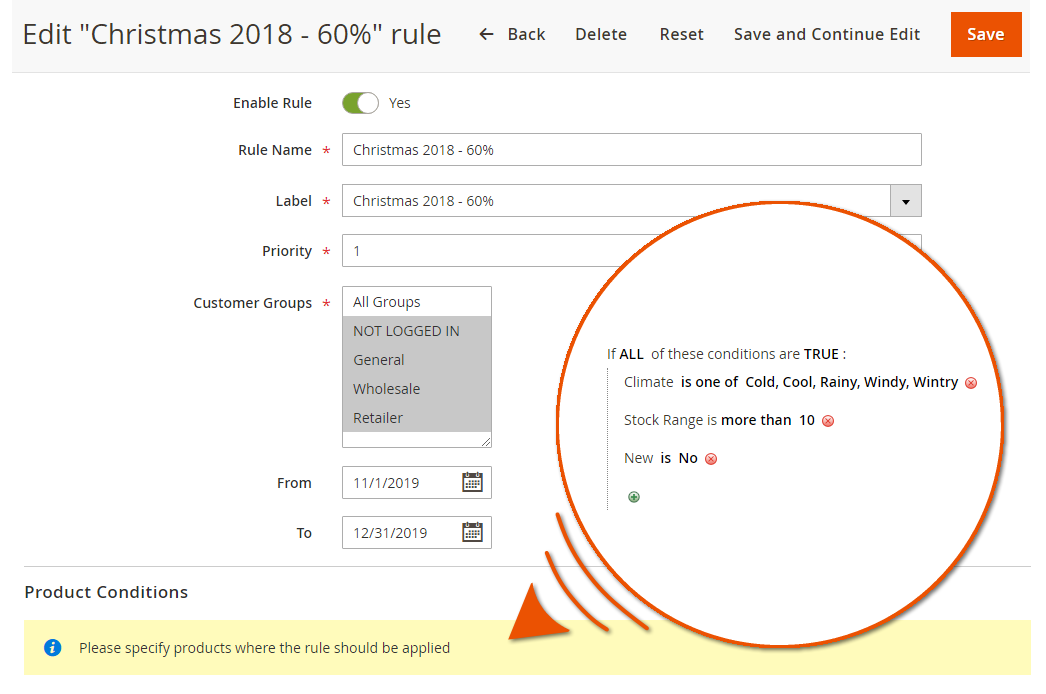
Task: Click the Delete rule button
Action: tap(601, 34)
